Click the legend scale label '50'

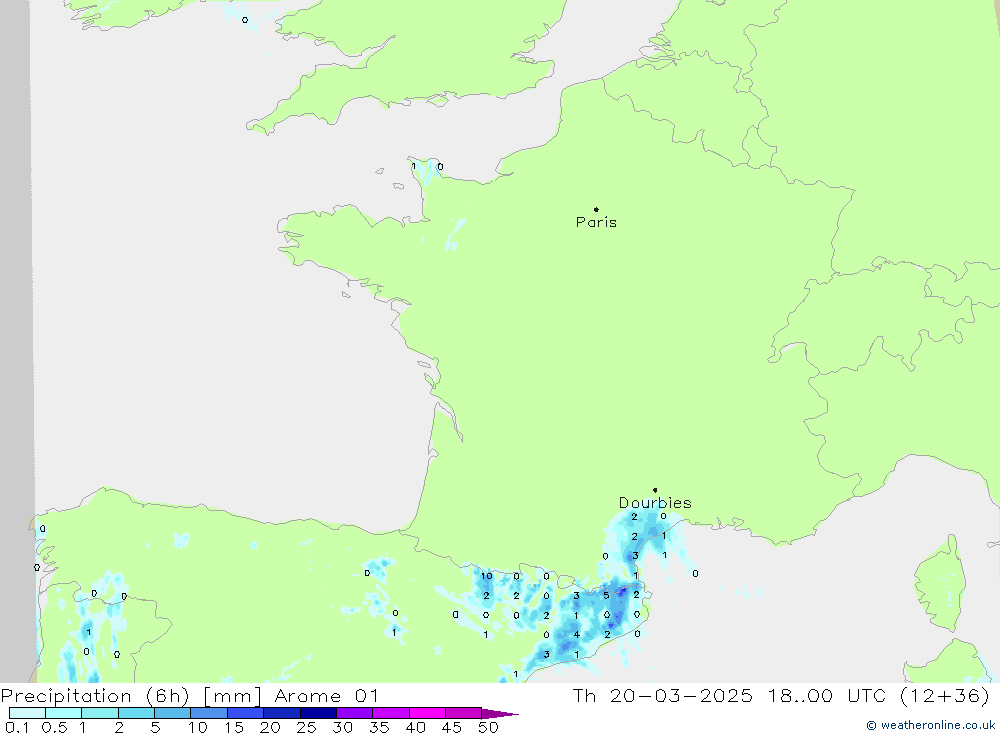[488, 727]
